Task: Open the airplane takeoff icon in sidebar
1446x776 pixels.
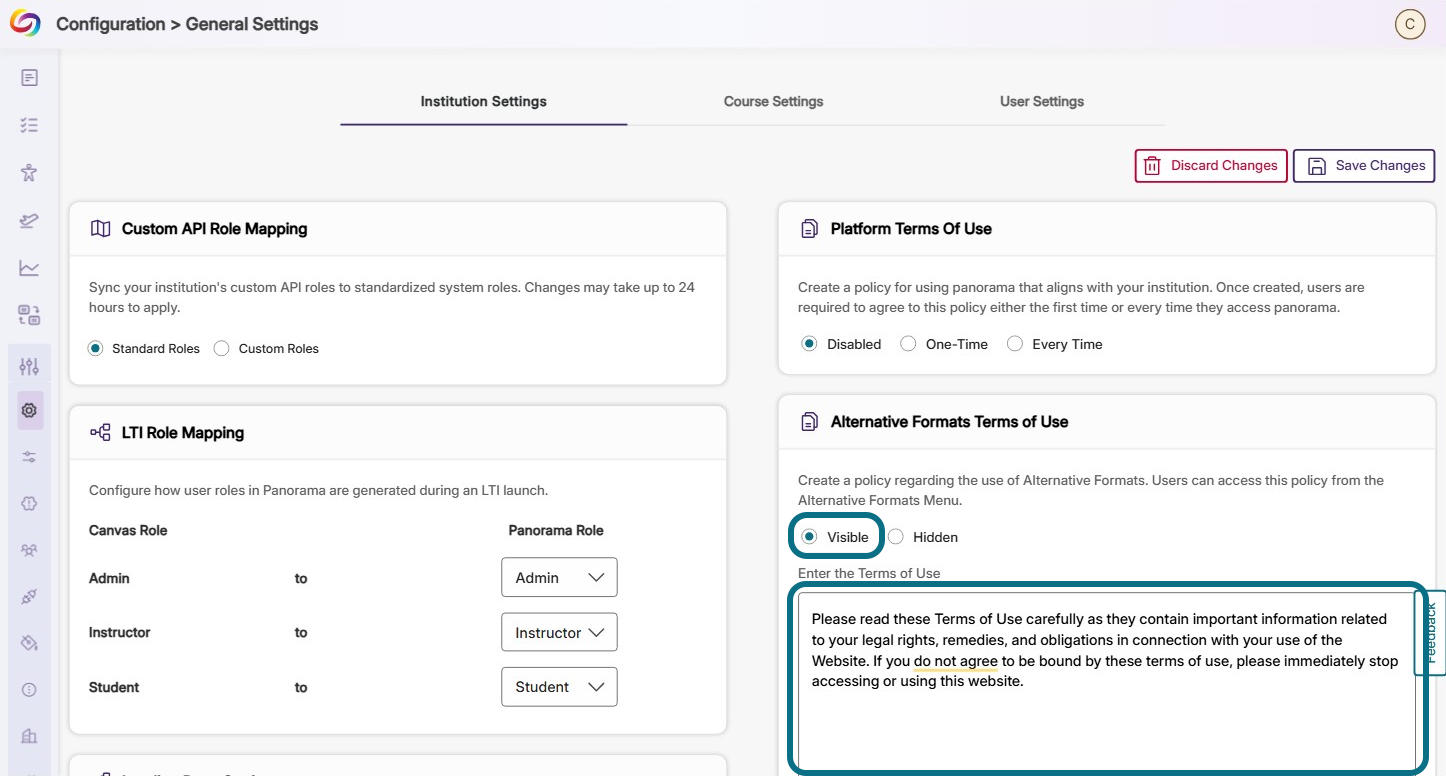Action: [29, 220]
